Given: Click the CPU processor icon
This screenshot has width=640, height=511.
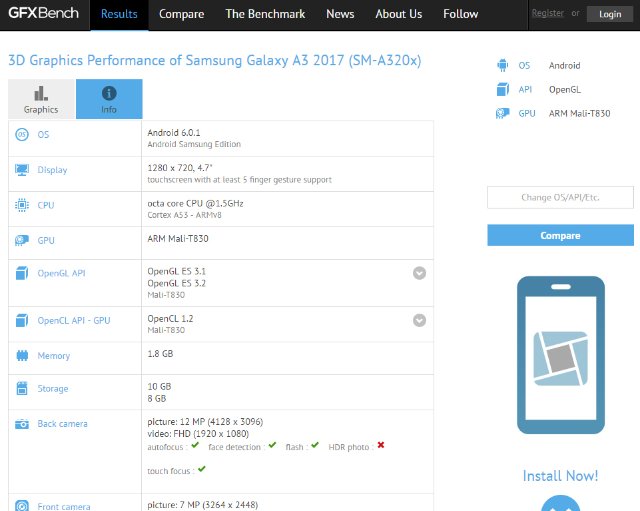Looking at the screenshot, I should pos(22,205).
